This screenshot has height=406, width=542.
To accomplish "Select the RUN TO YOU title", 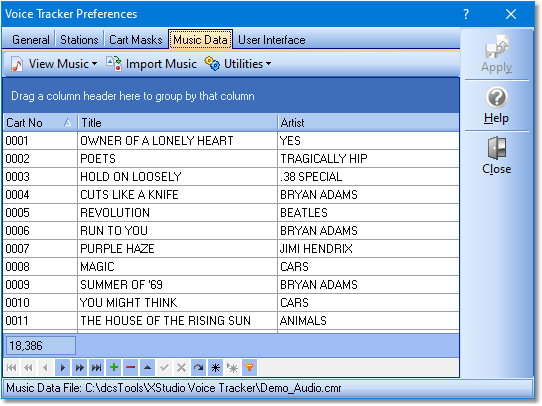I will [178, 230].
